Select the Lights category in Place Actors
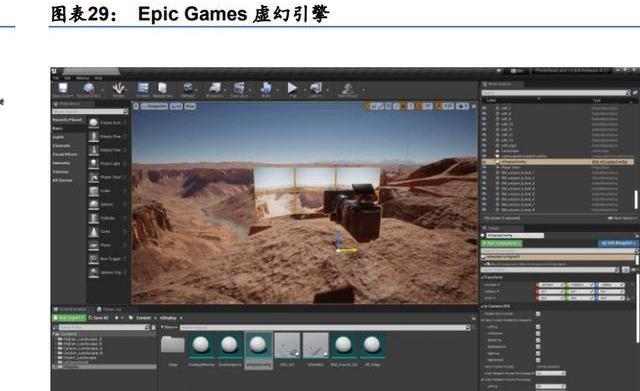The image size is (640, 391). point(58,137)
